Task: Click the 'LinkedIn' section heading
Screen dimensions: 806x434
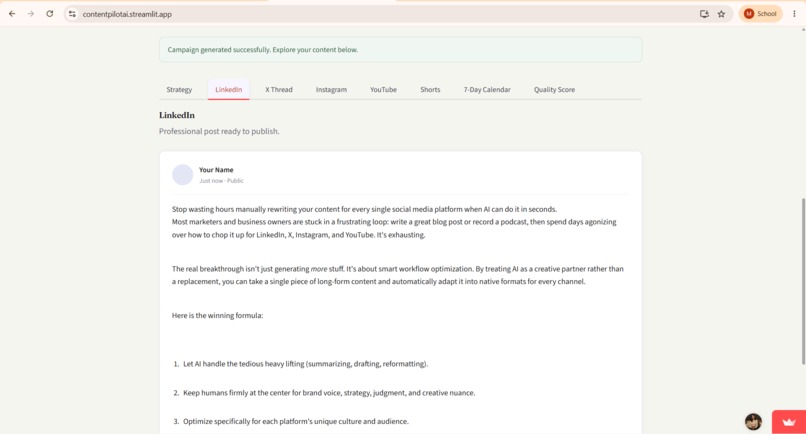Action: click(177, 115)
